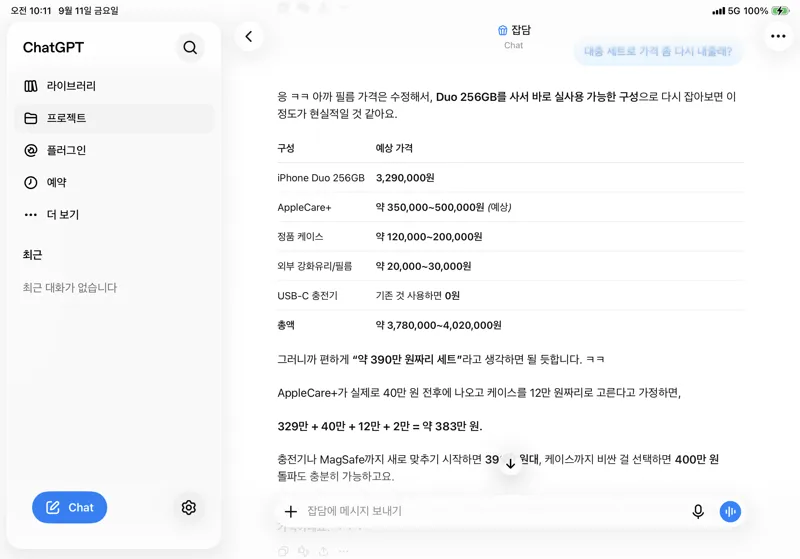
Task: Open attachments with the plus icon
Action: click(291, 511)
